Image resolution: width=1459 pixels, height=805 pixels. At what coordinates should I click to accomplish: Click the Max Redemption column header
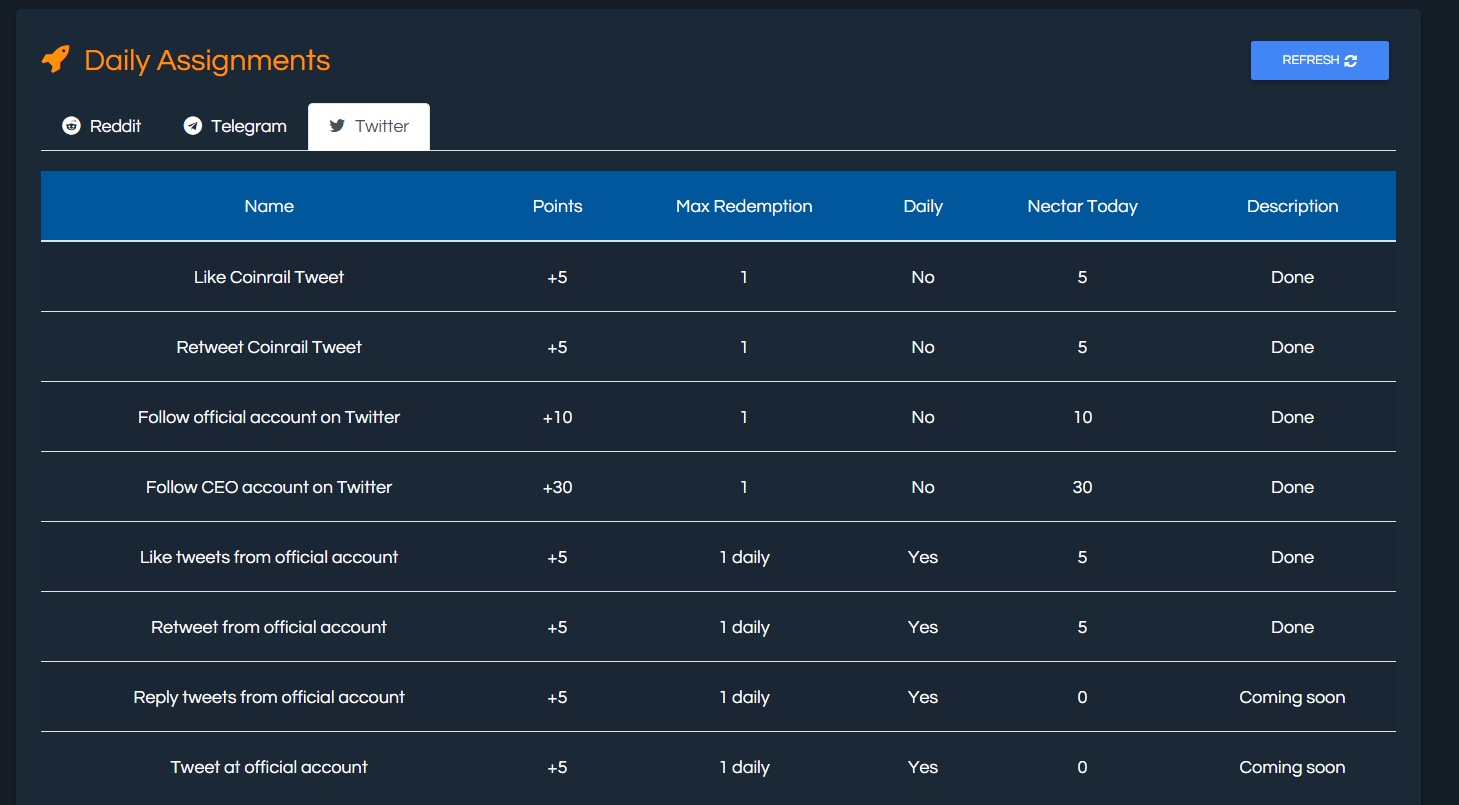click(744, 206)
